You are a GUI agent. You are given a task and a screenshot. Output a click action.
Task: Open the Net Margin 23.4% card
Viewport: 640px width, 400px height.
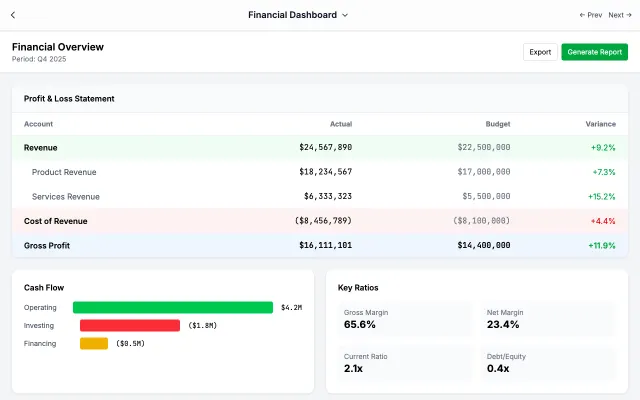coord(548,319)
